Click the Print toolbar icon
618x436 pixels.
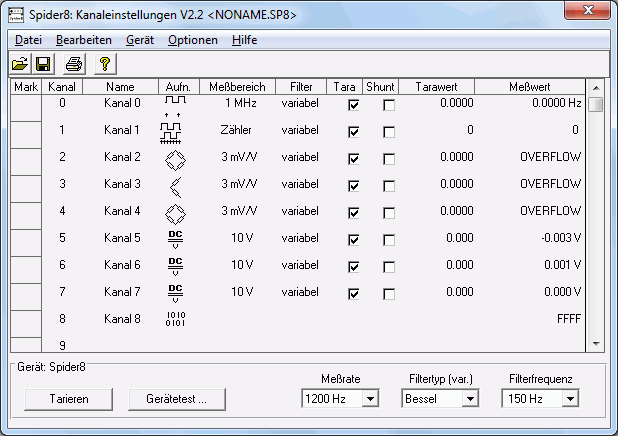(x=73, y=64)
